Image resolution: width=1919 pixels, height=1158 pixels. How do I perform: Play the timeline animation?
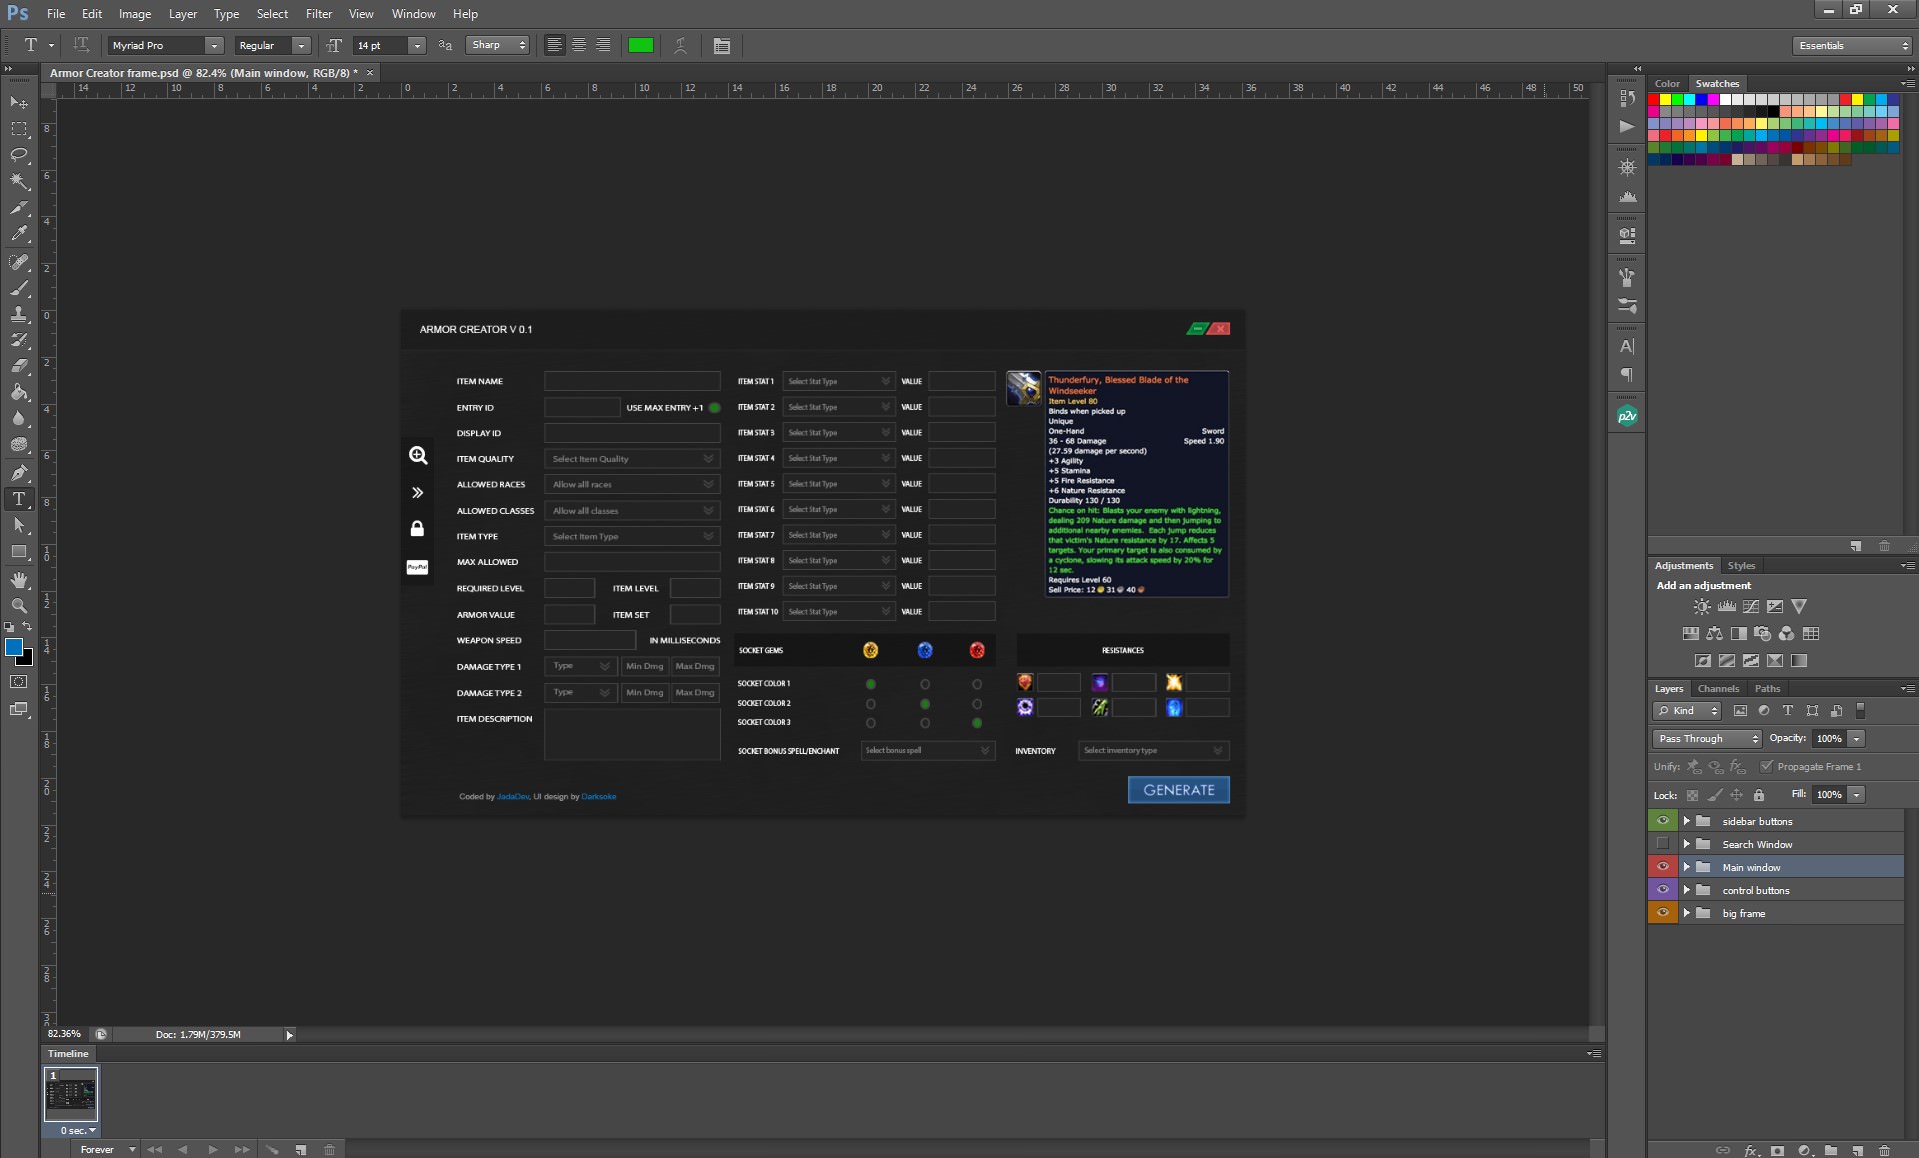pos(212,1150)
